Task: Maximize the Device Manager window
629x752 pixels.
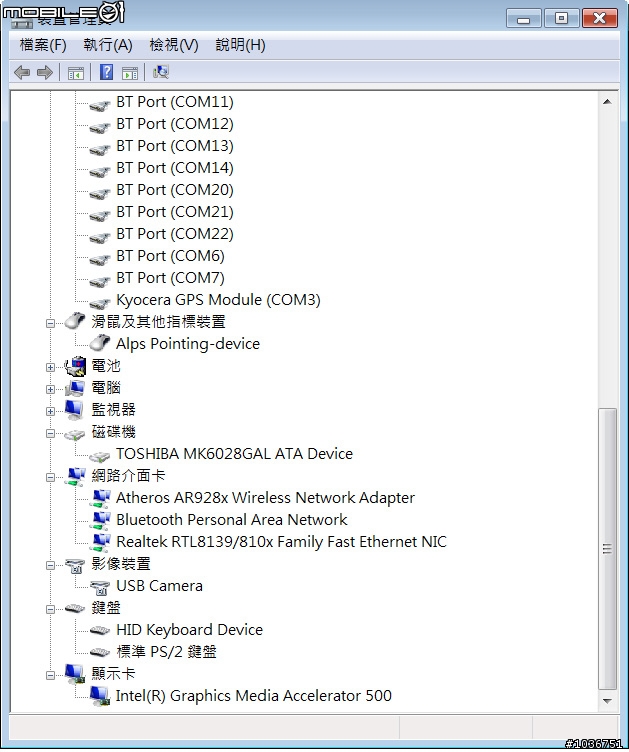Action: [x=561, y=19]
